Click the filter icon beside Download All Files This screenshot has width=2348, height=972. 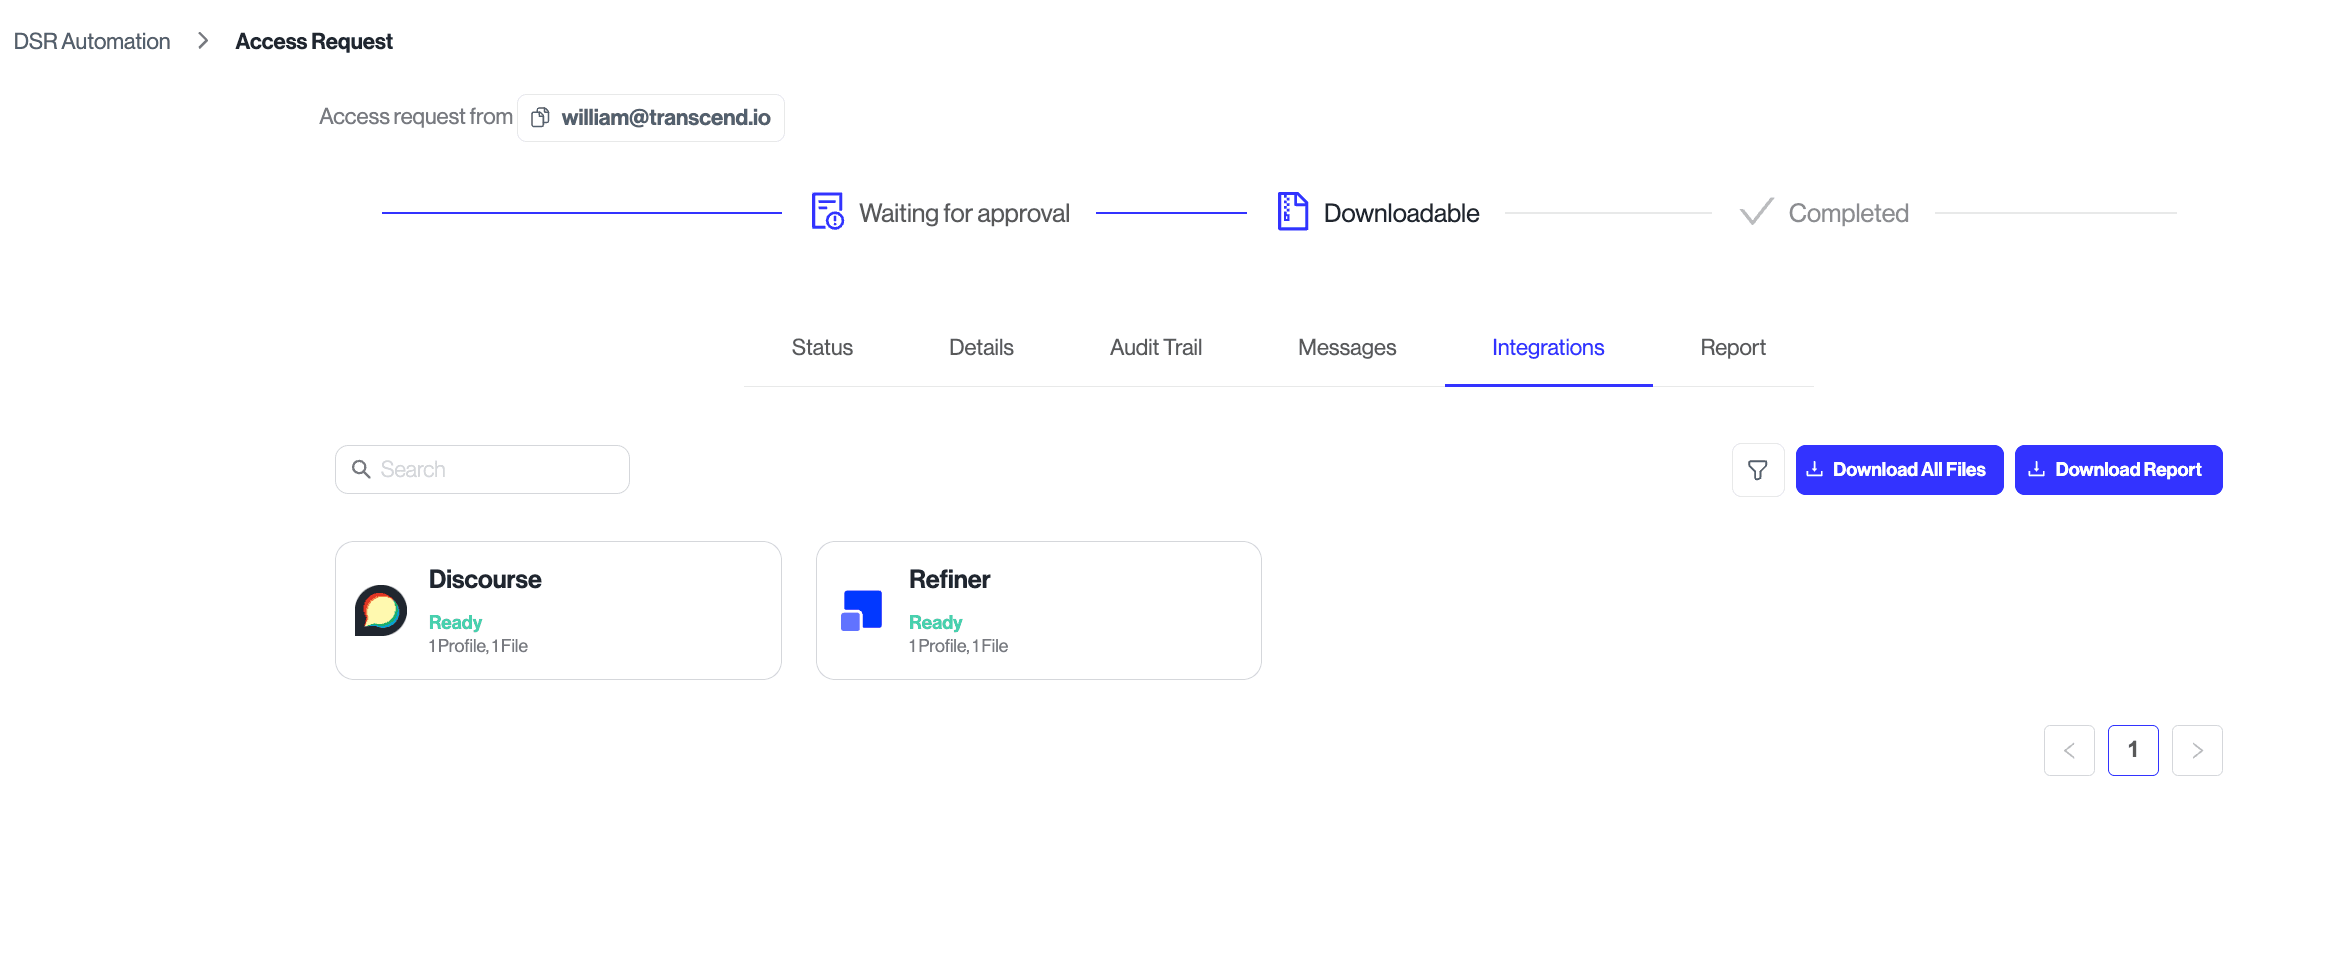click(1757, 469)
